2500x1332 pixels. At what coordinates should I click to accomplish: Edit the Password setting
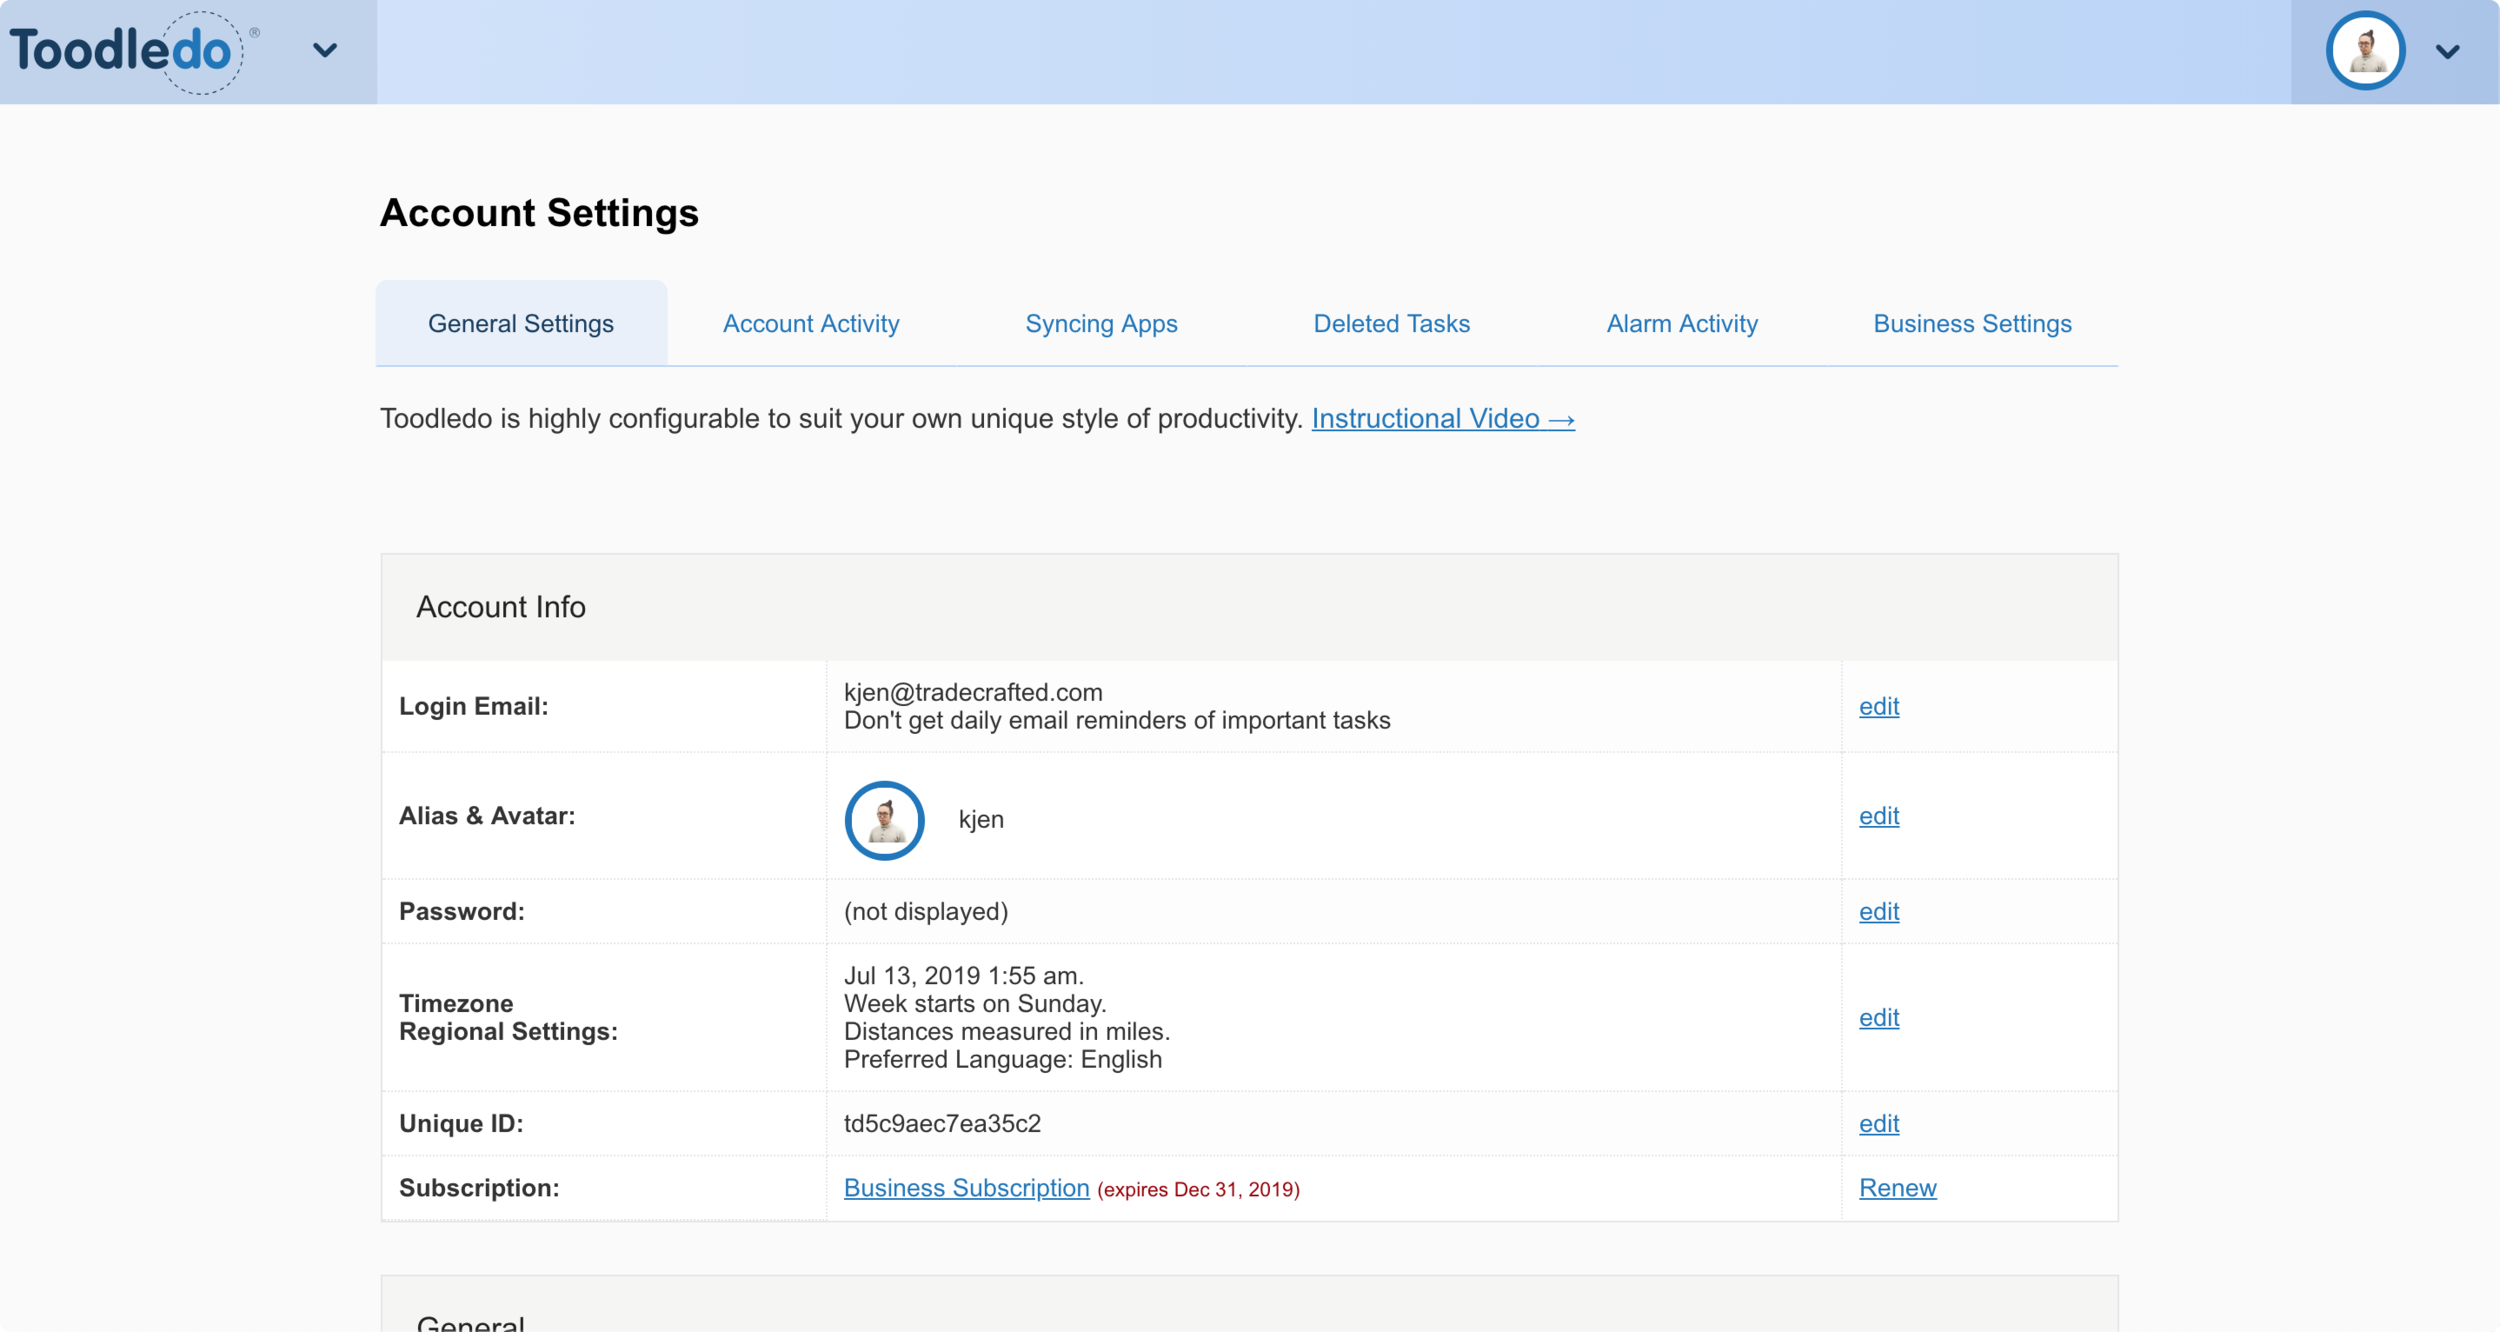point(1879,912)
